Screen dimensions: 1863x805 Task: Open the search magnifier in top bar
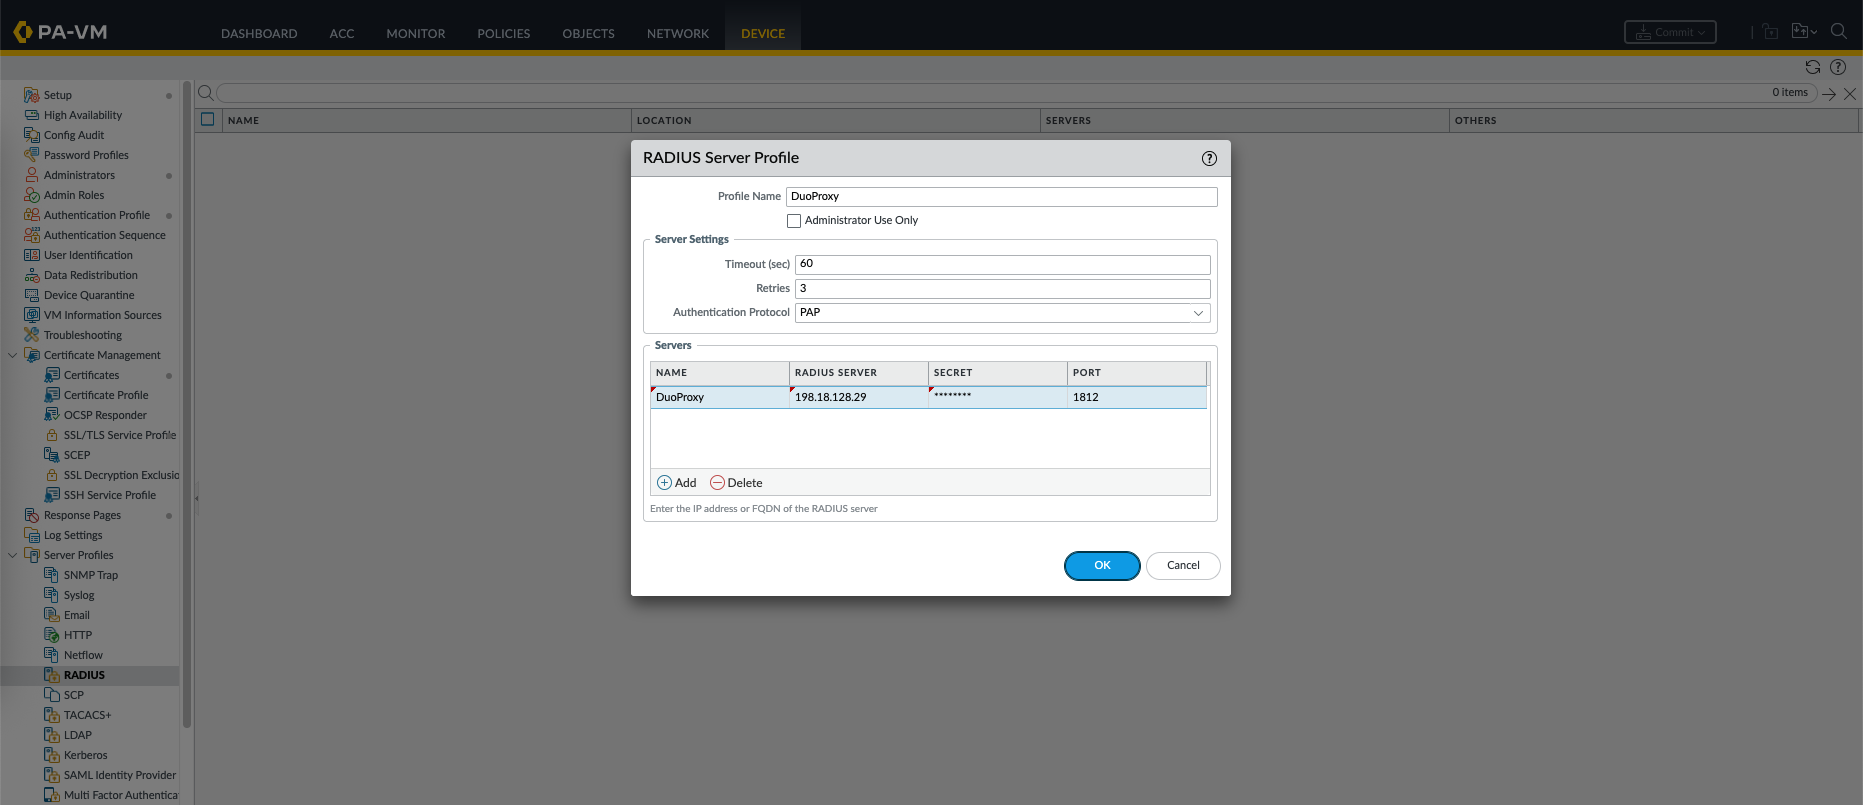(x=1838, y=32)
